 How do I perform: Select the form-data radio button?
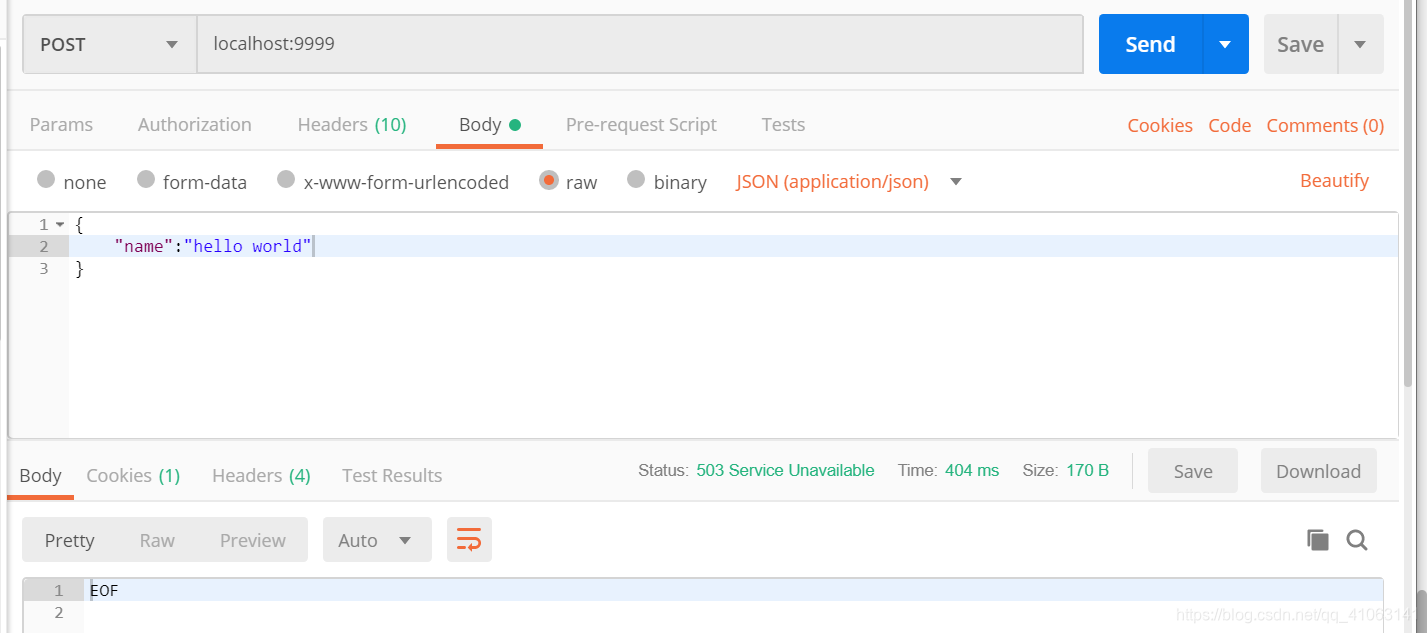coord(146,180)
